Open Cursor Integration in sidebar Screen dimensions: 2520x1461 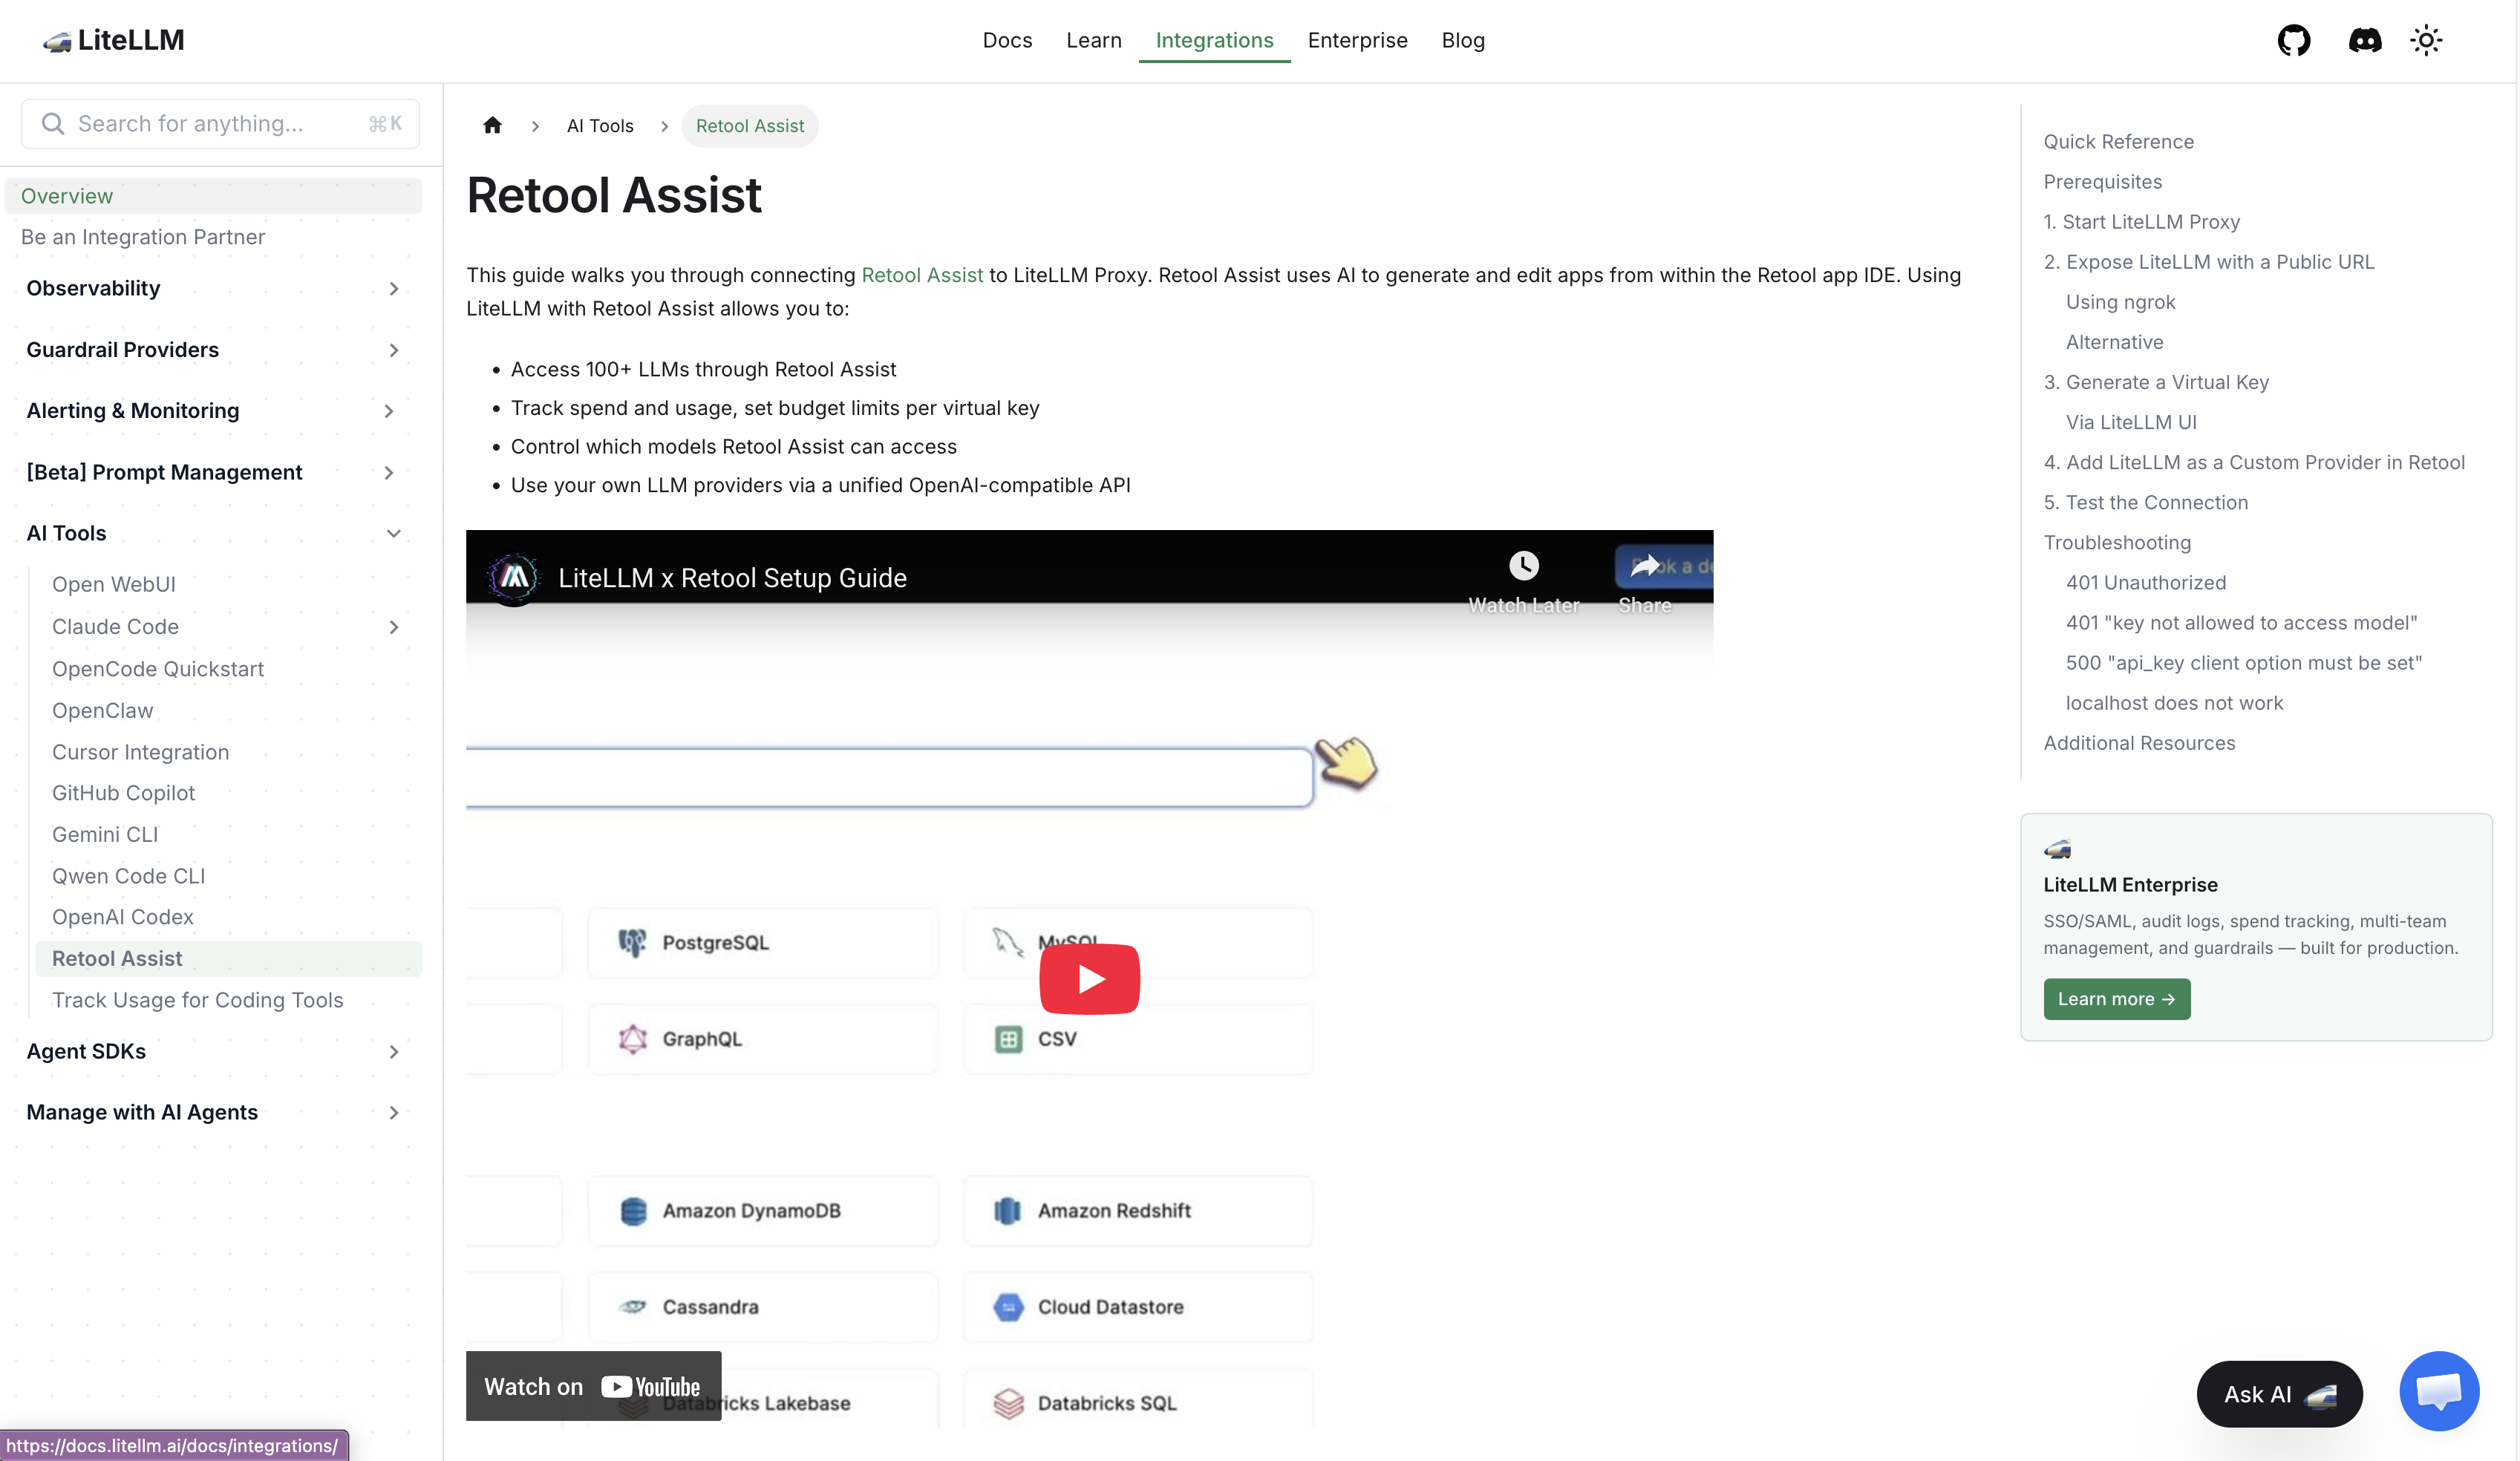(141, 752)
